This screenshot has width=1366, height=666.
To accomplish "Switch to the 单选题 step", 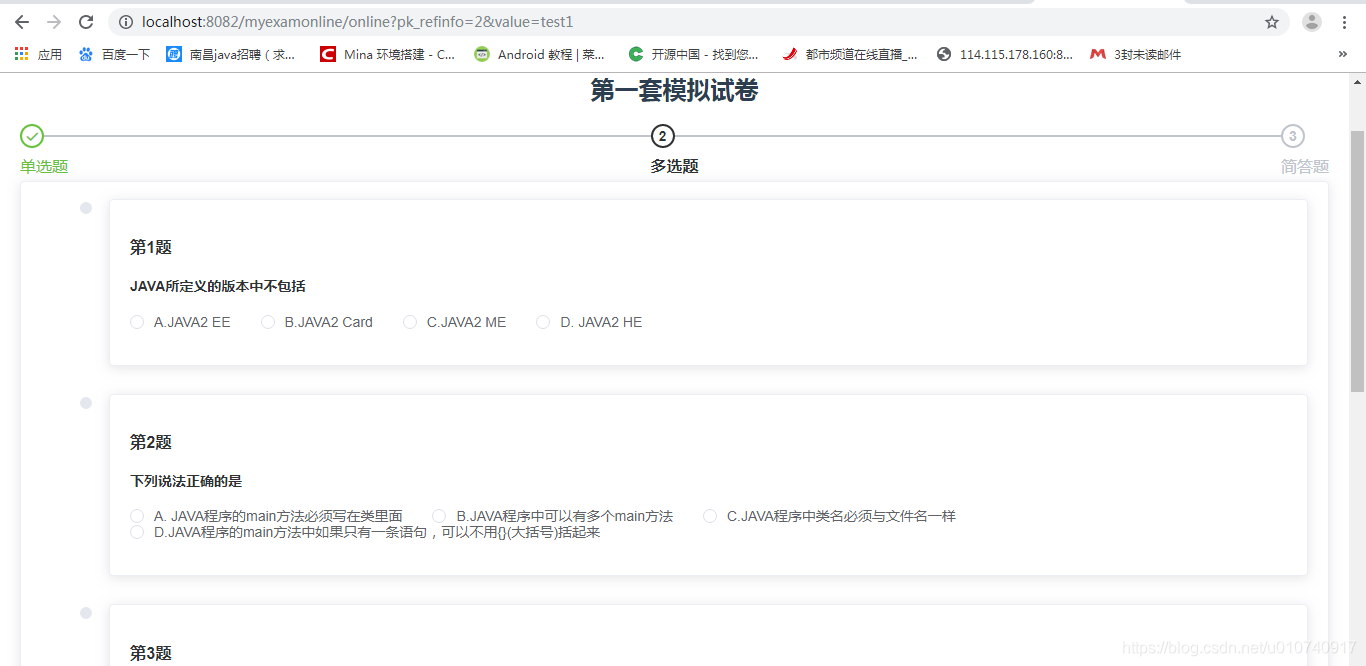I will pos(44,166).
